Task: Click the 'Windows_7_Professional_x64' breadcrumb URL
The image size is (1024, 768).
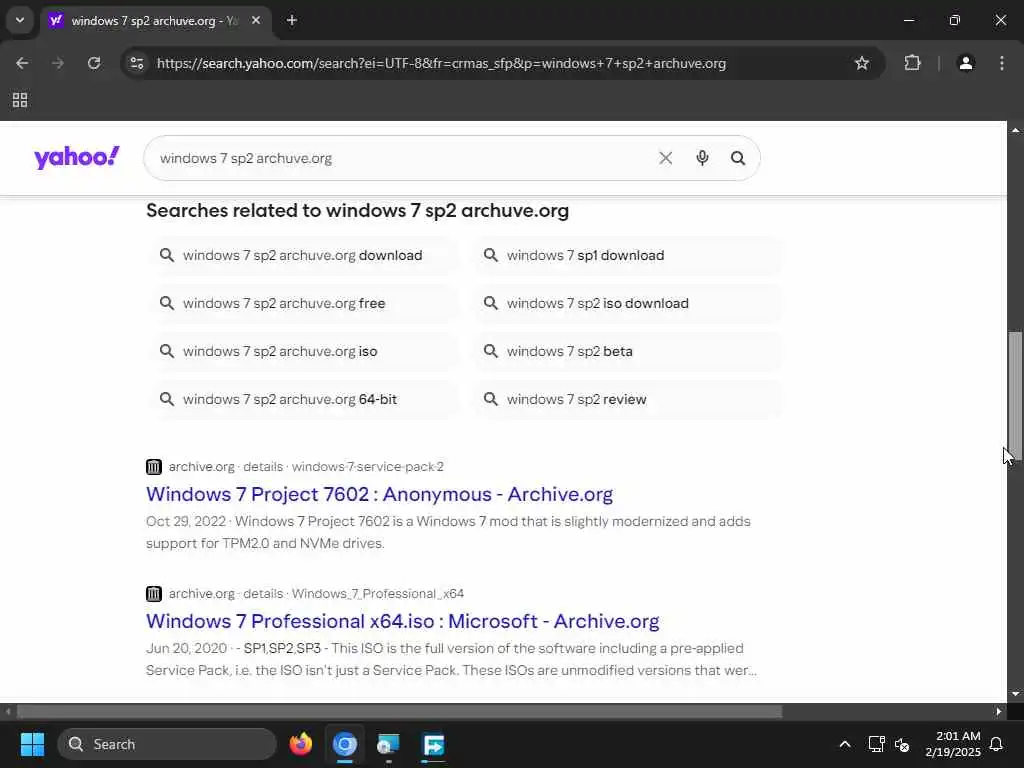Action: (x=377, y=594)
